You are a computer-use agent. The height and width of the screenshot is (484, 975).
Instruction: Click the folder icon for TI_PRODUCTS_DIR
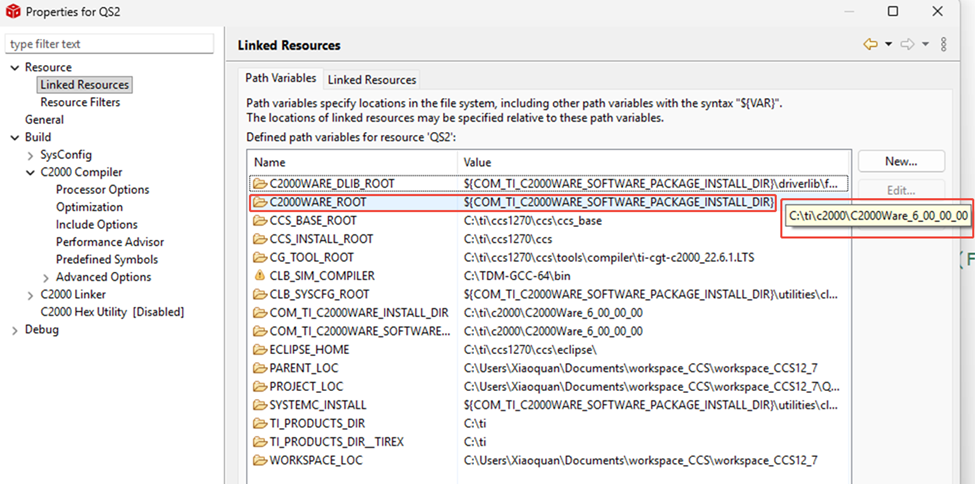click(x=259, y=424)
